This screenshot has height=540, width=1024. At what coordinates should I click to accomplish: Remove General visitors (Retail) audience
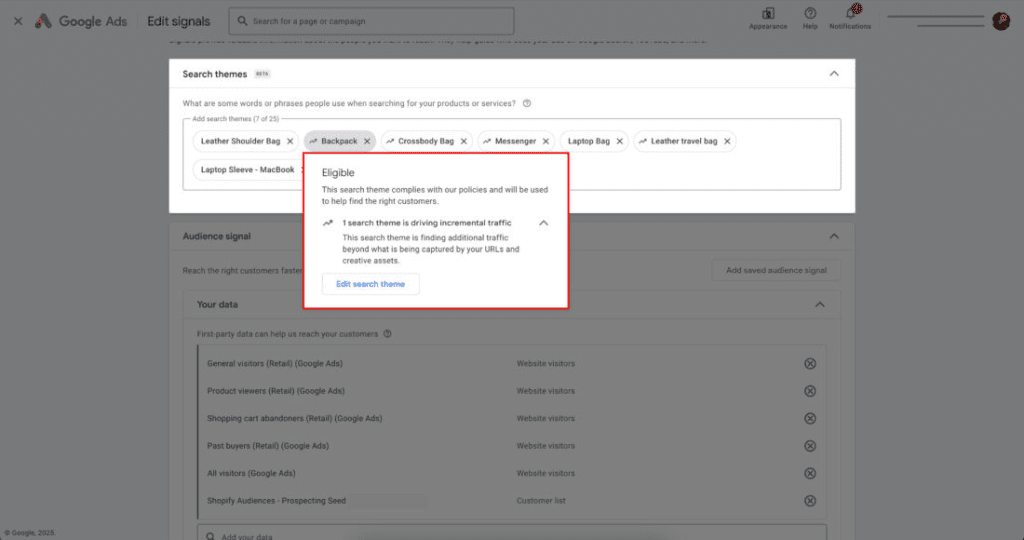pyautogui.click(x=810, y=364)
